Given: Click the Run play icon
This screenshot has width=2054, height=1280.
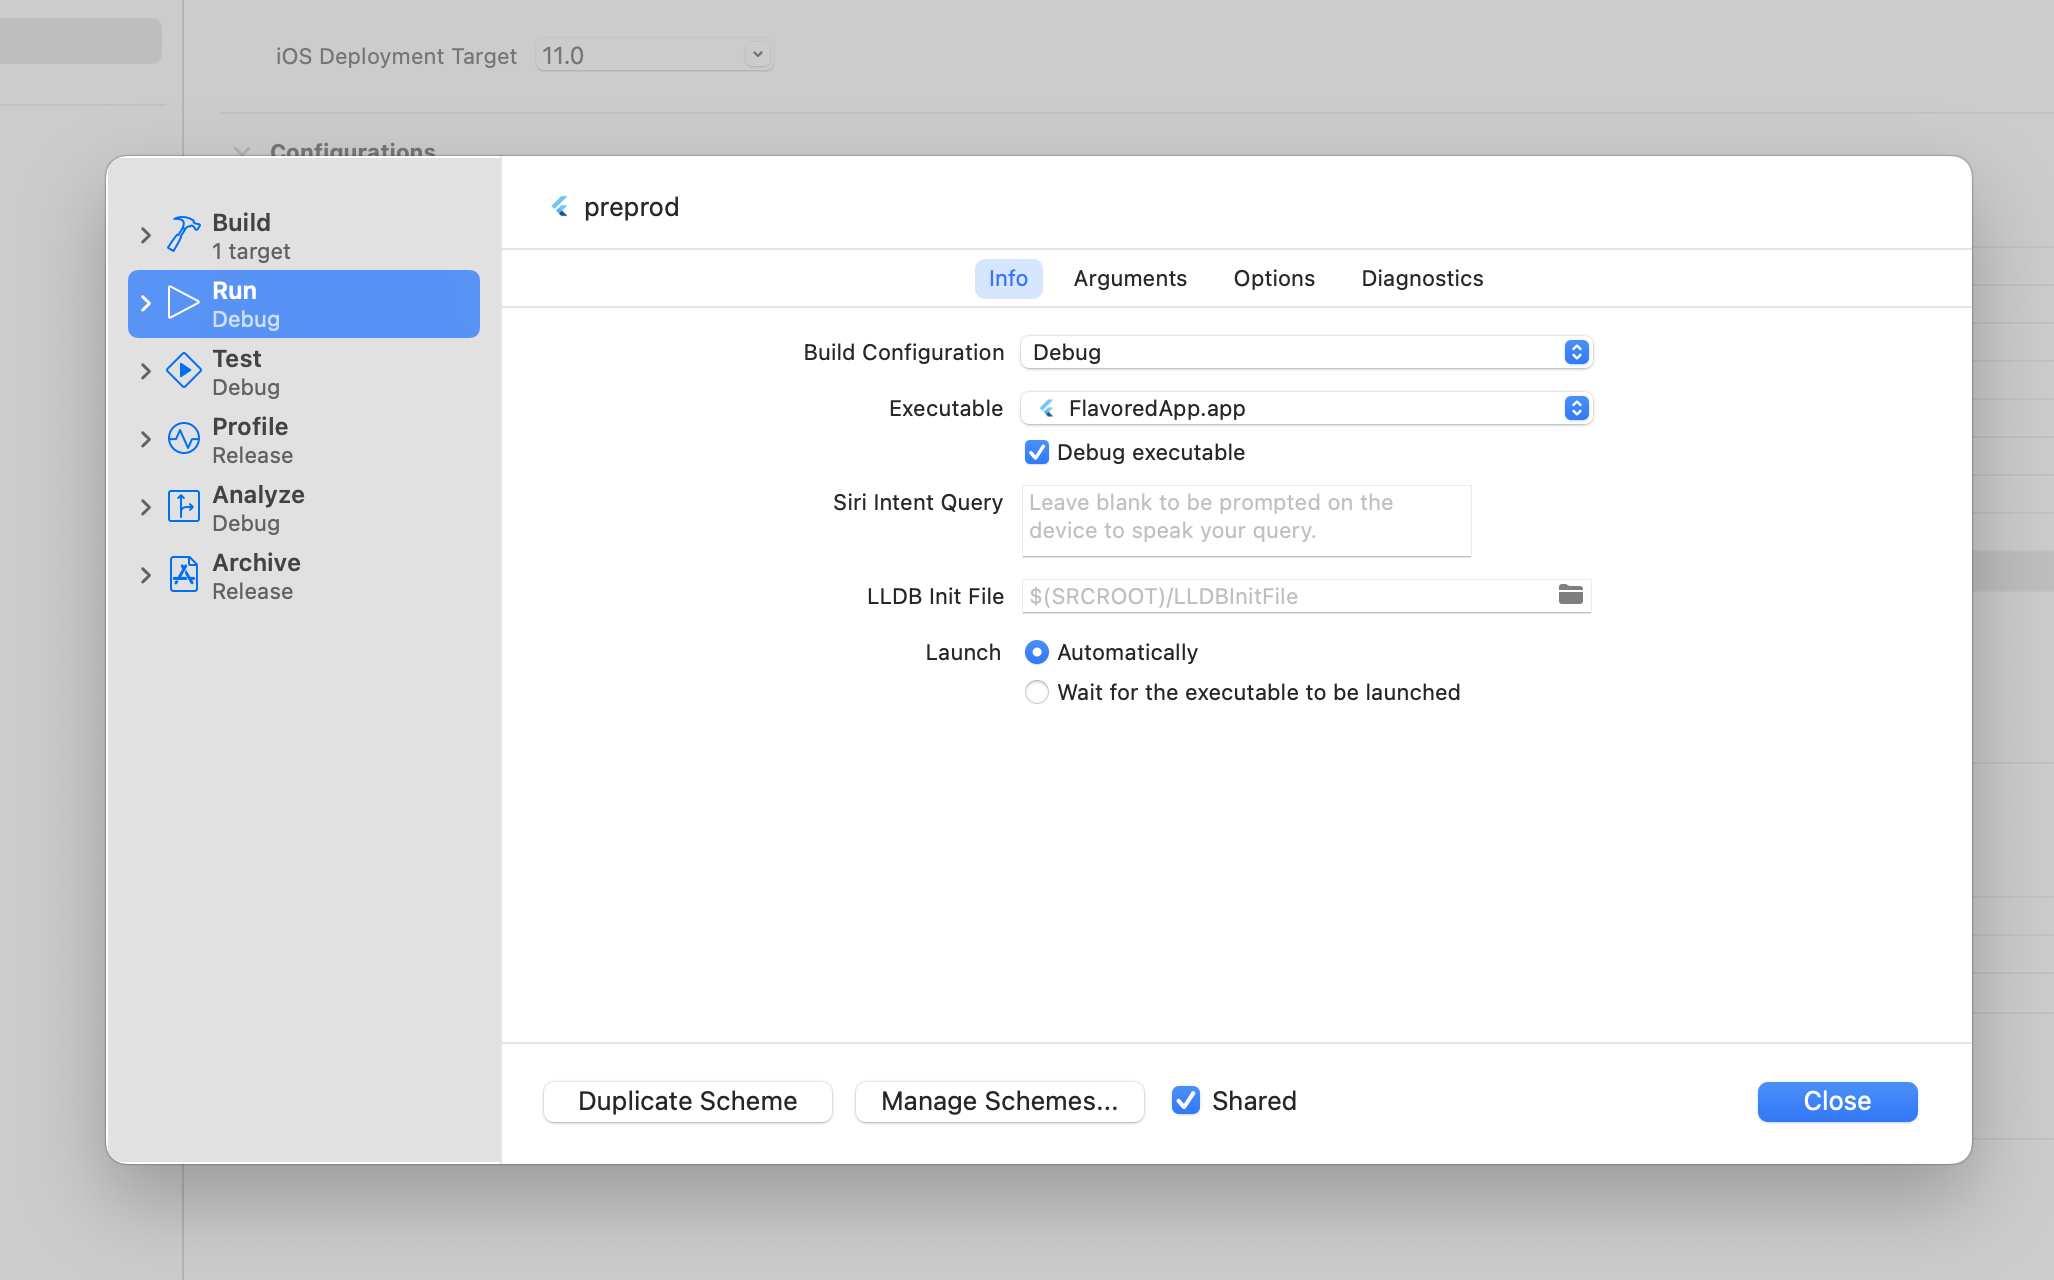Looking at the screenshot, I should coord(183,303).
